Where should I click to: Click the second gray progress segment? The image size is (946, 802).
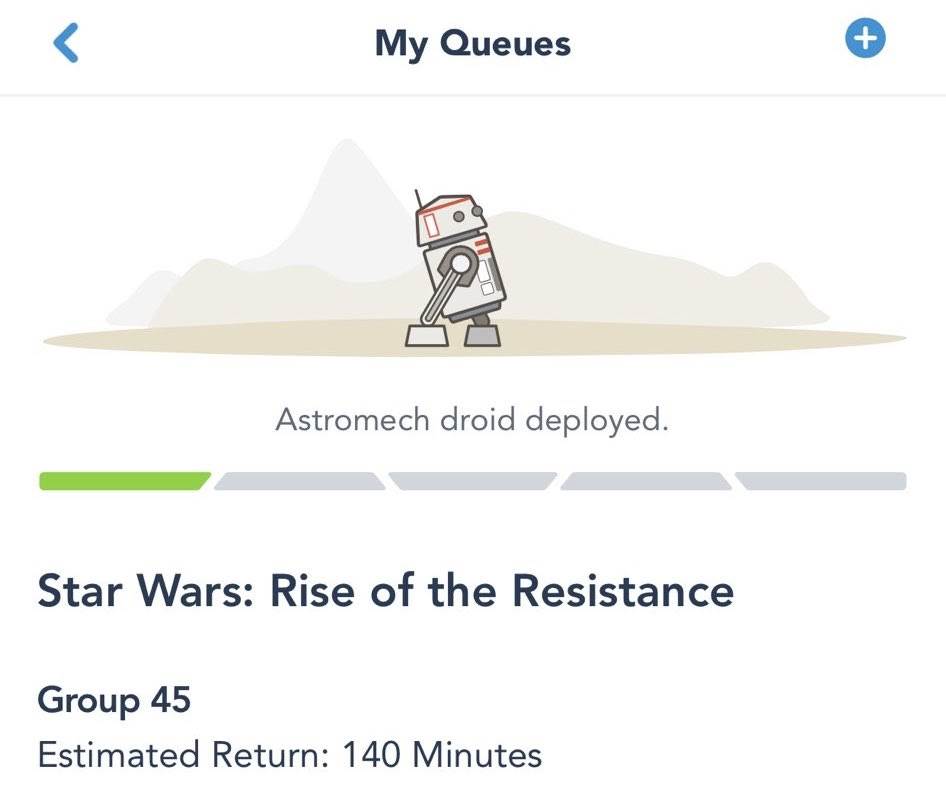298,481
